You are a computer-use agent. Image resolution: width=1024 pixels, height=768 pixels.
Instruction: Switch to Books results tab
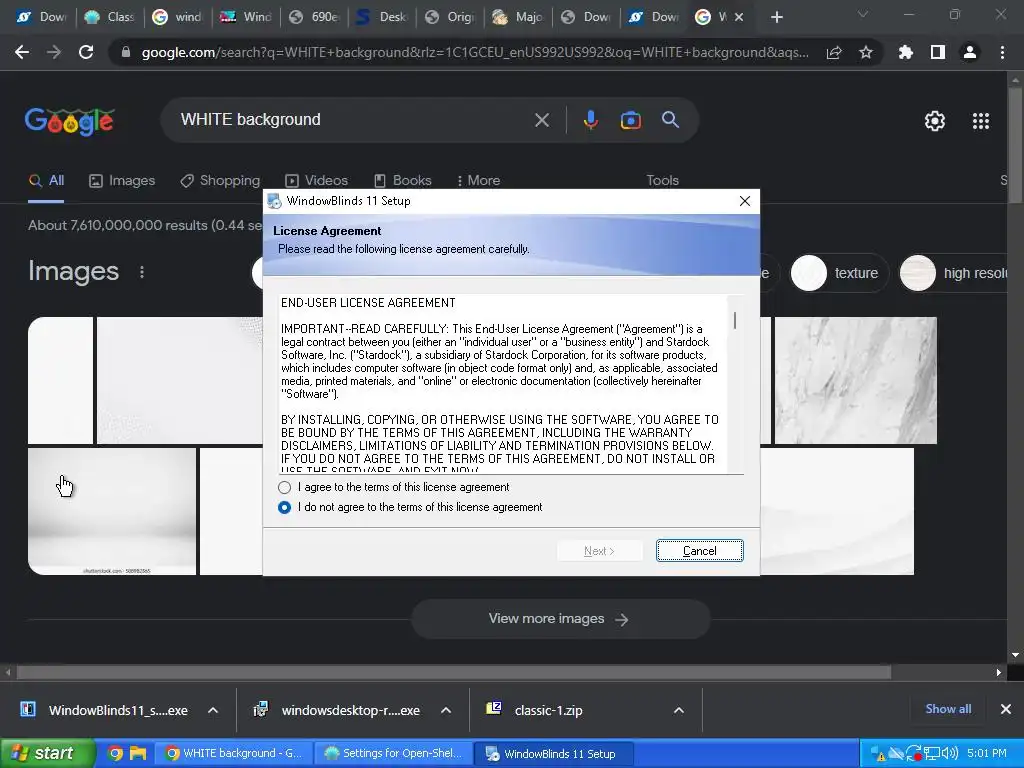tap(402, 180)
